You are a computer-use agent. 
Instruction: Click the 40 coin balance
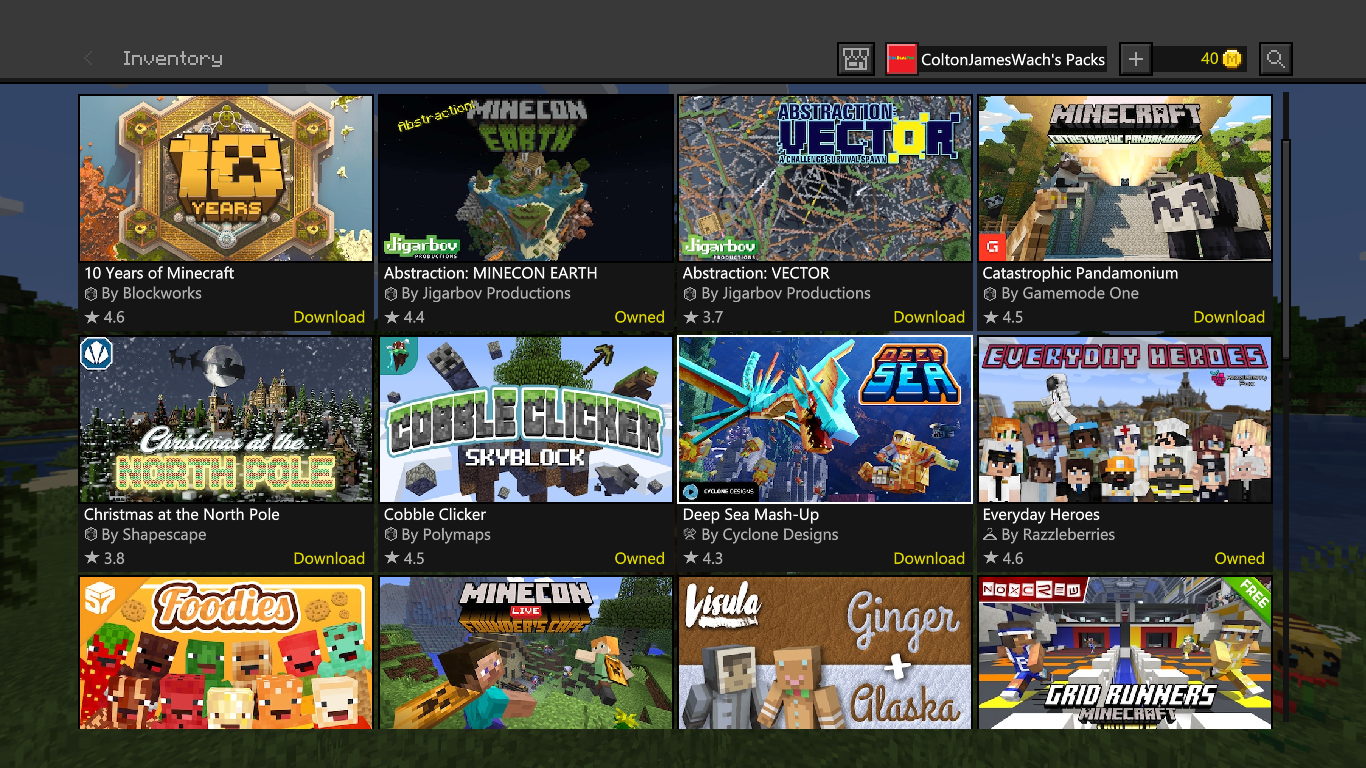point(1209,59)
